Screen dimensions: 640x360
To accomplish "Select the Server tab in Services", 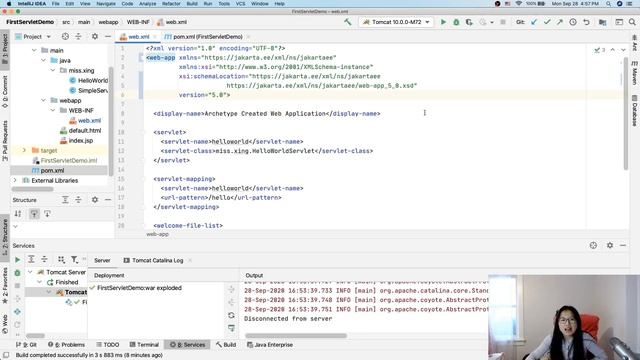I will [x=102, y=260].
